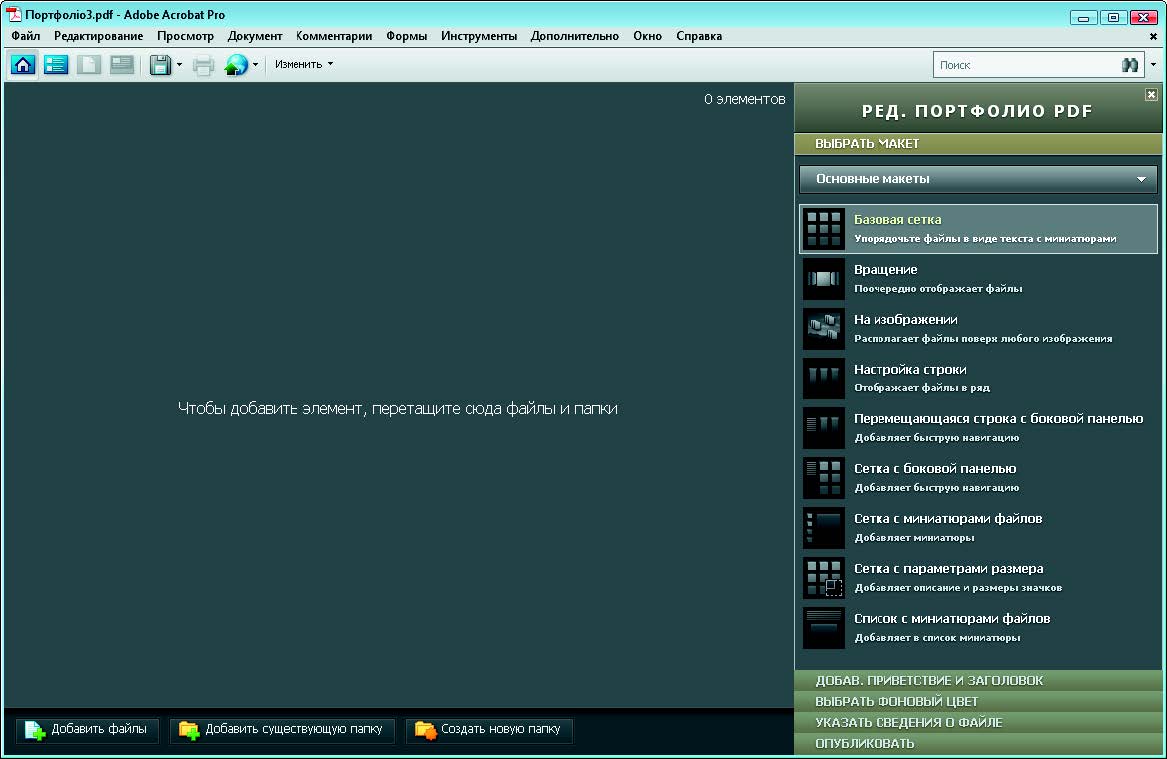Click the welcome page view icon
The width and height of the screenshot is (1167, 759).
point(121,65)
